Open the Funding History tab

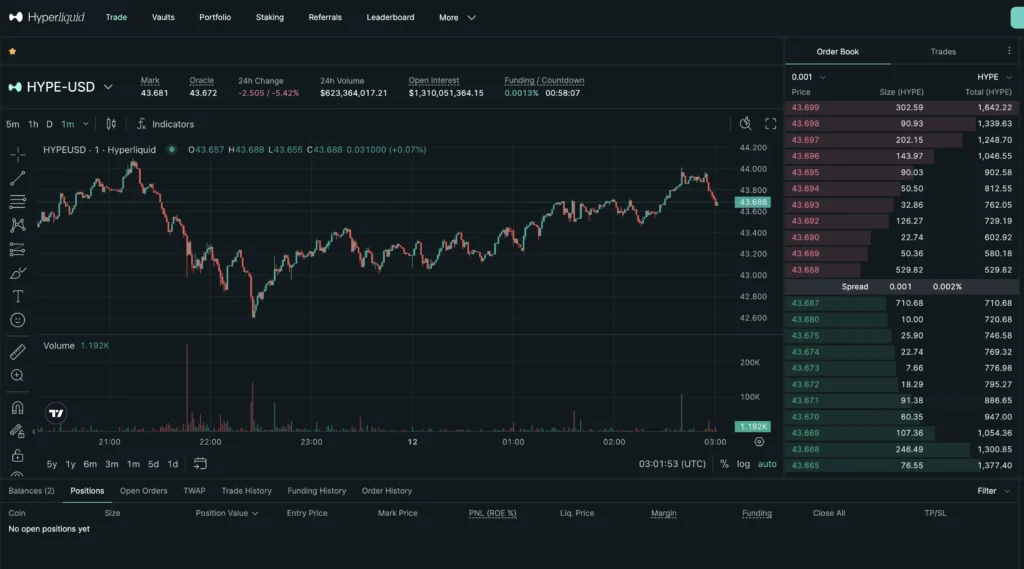(x=317, y=491)
